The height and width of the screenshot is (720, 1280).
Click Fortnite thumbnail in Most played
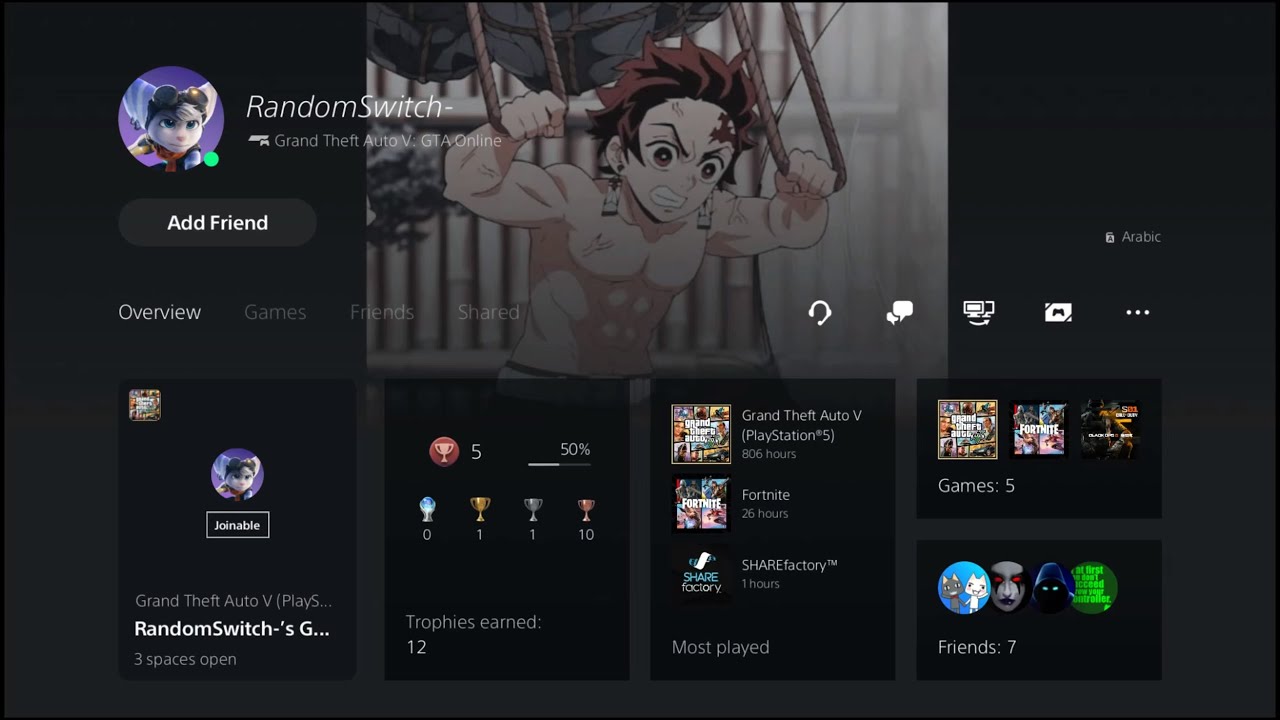(701, 504)
